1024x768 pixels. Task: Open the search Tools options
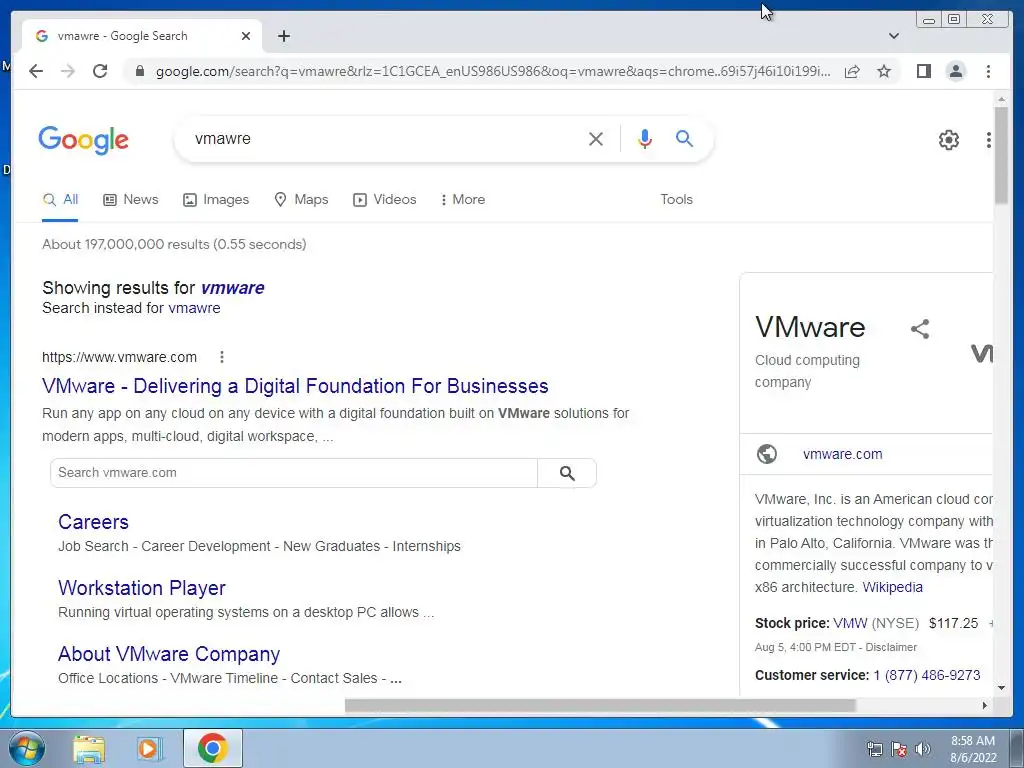click(x=677, y=200)
